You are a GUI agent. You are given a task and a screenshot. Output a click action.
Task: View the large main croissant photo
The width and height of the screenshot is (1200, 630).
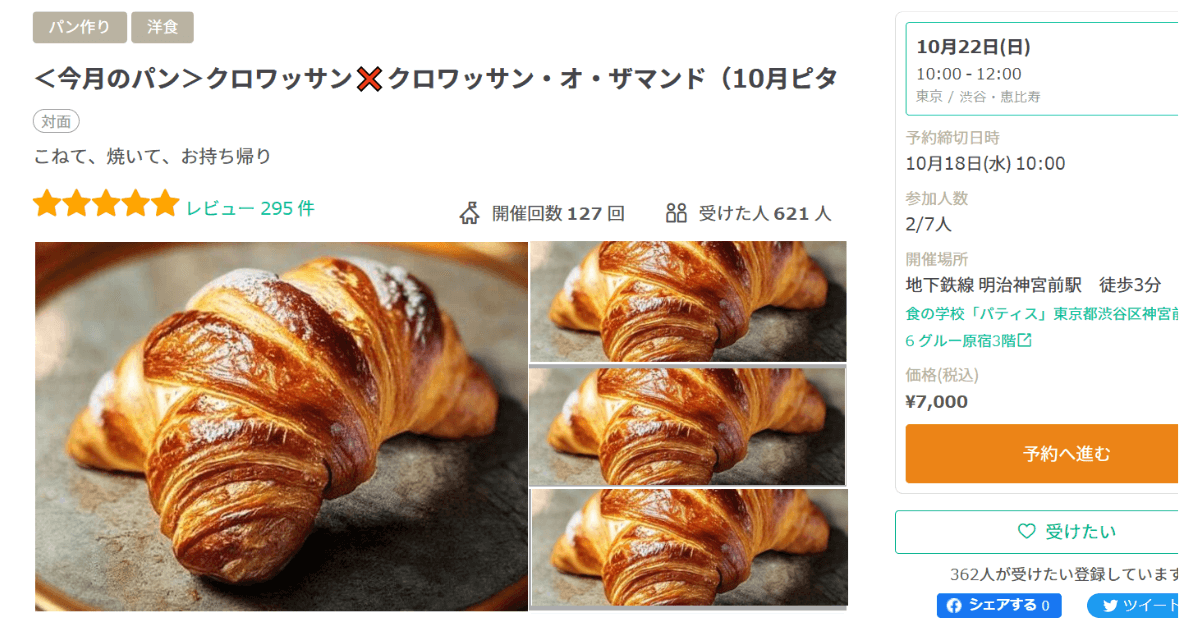[x=281, y=426]
